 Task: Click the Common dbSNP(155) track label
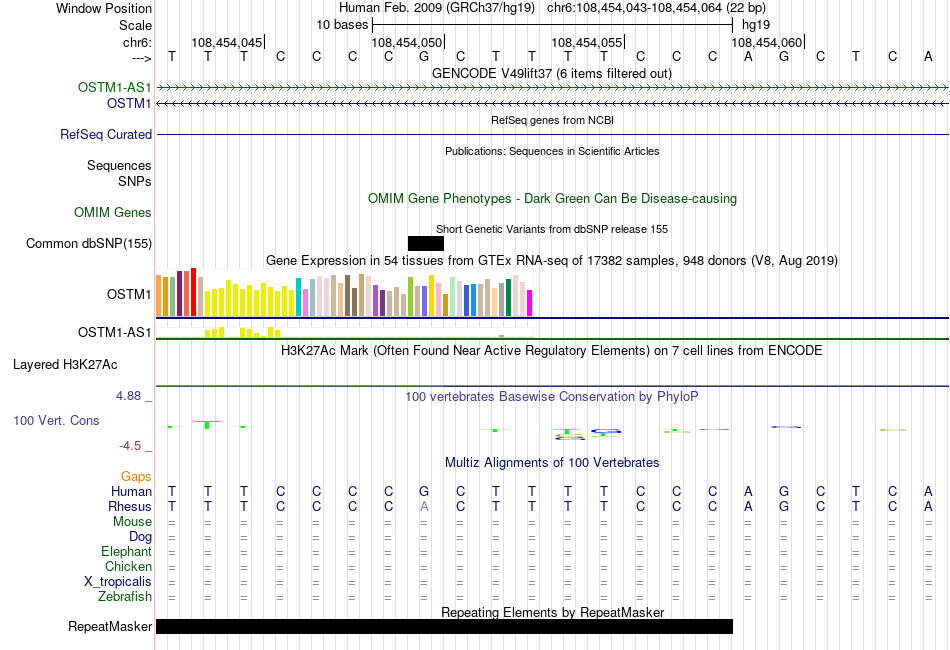[89, 244]
